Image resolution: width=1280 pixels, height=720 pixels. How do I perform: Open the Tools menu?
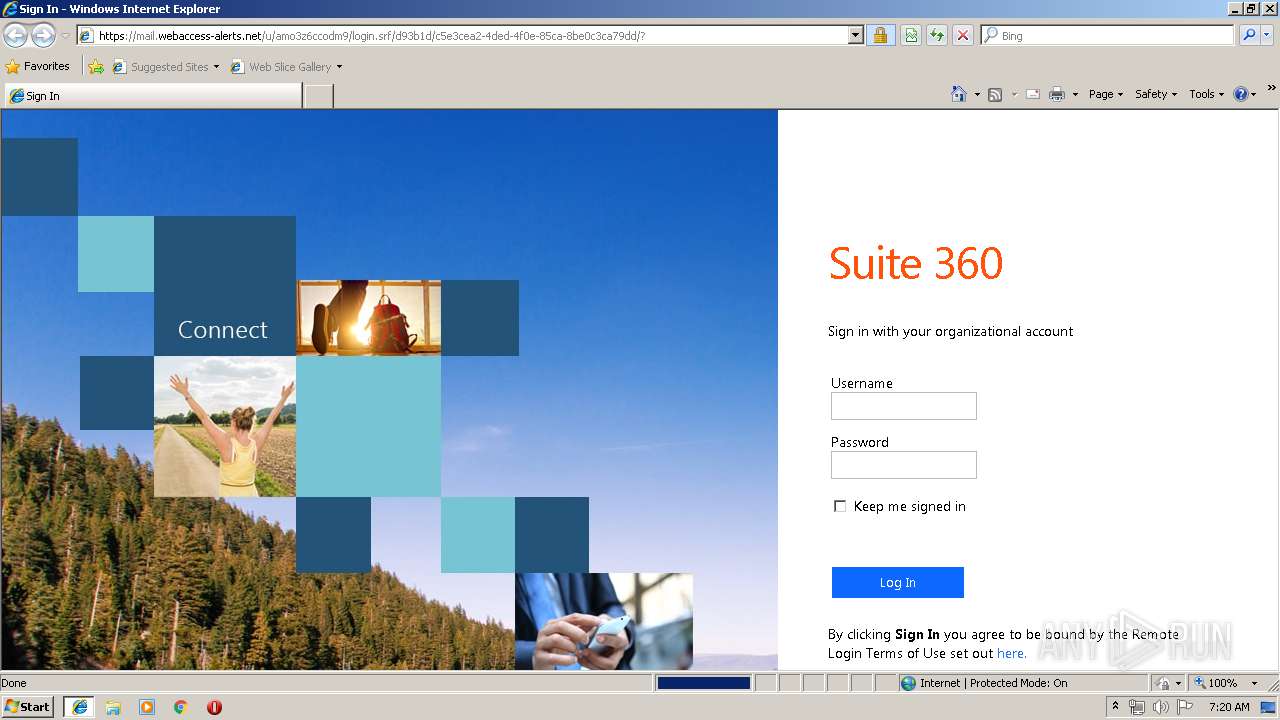(x=1206, y=94)
